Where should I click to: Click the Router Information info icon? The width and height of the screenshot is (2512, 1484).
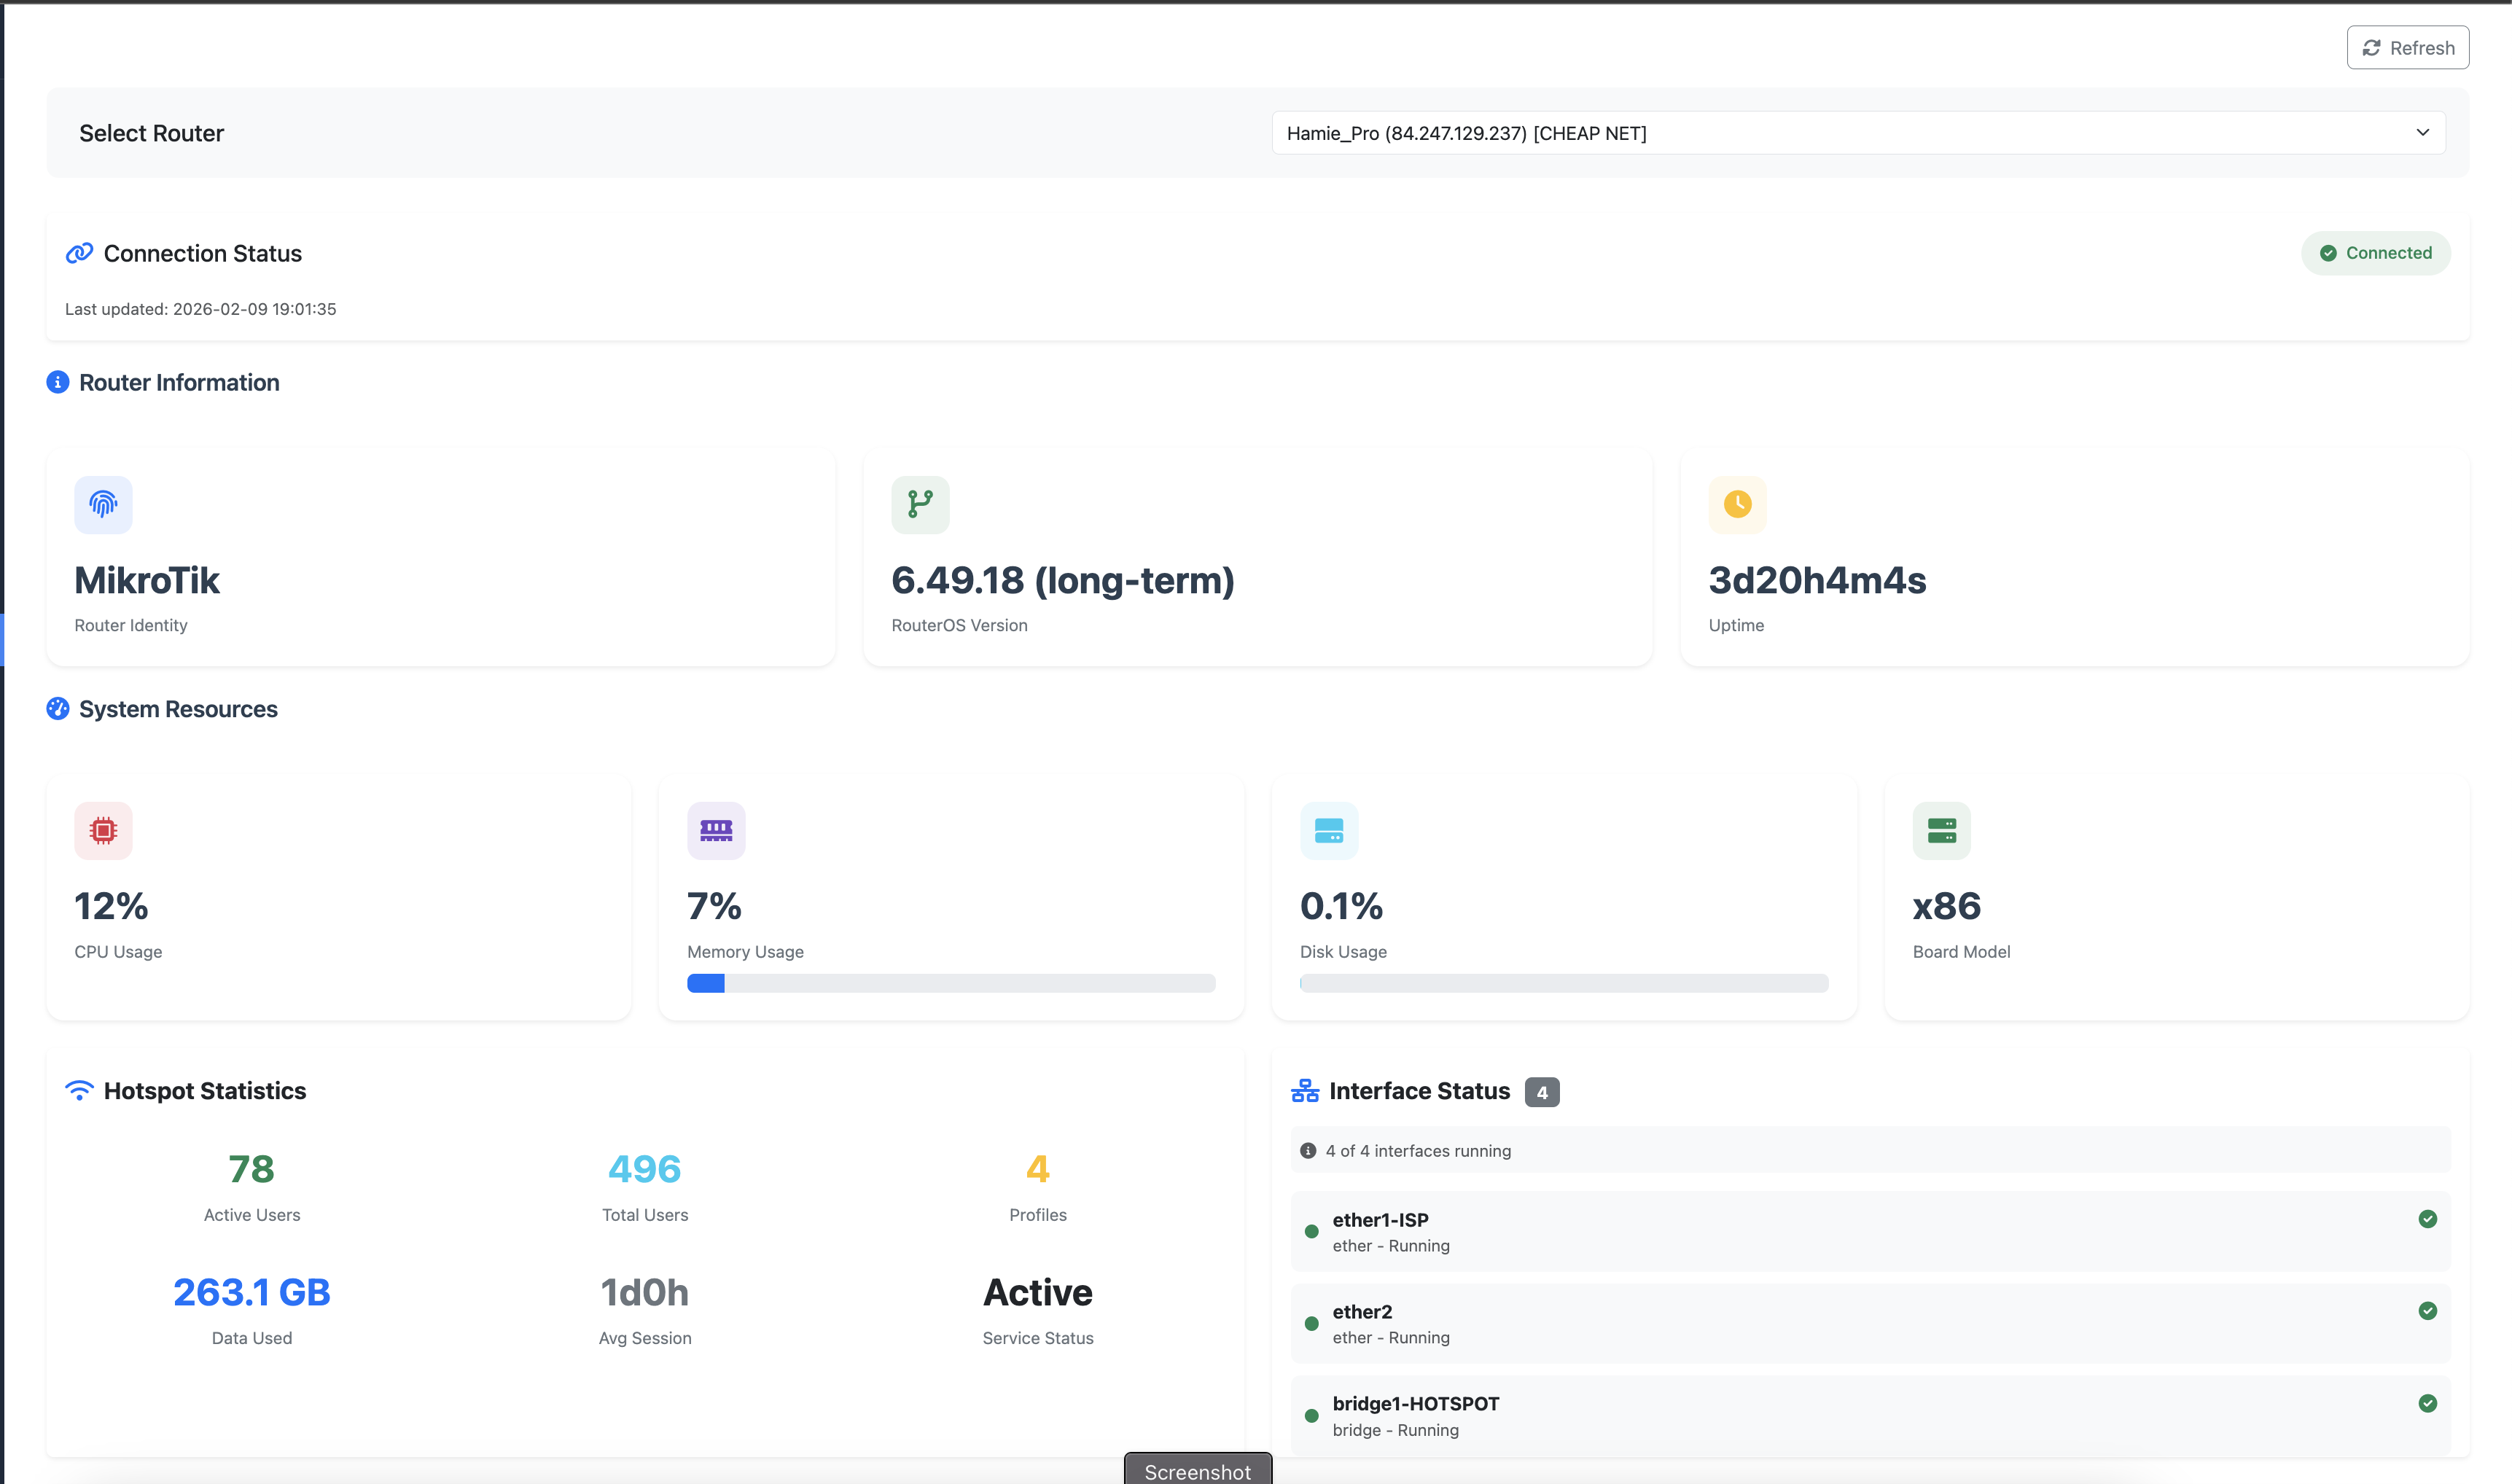tap(58, 382)
